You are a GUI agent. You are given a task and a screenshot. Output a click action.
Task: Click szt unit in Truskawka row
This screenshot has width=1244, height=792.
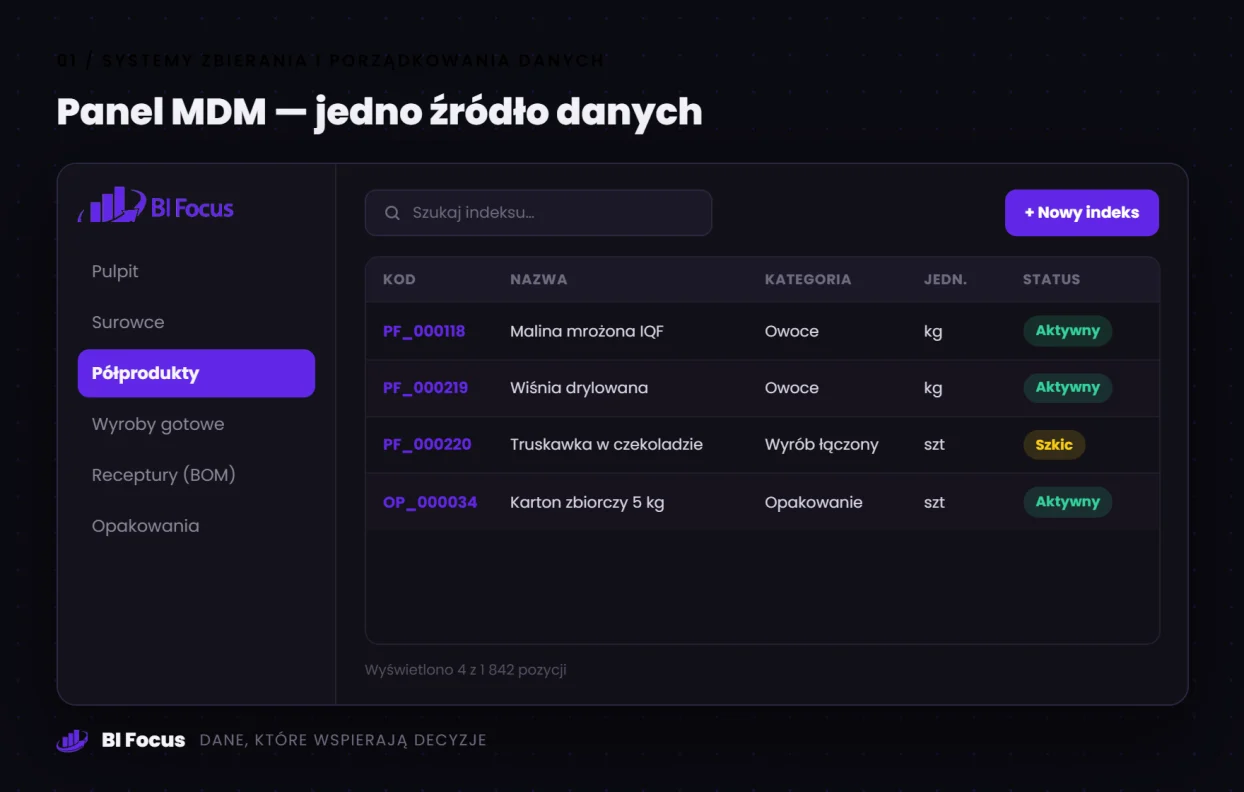(x=934, y=444)
